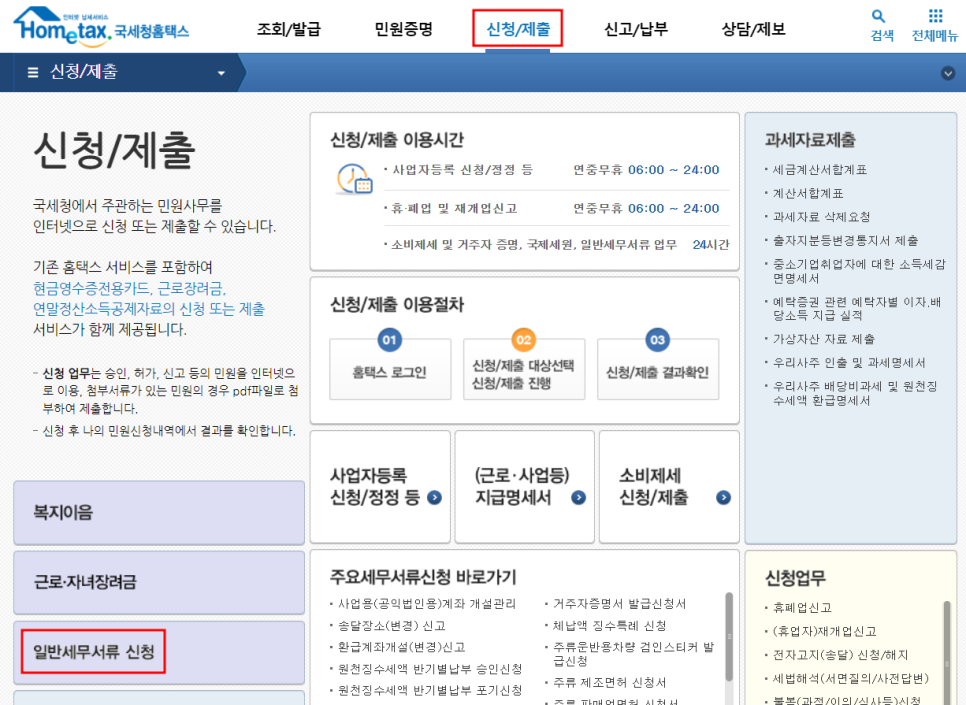The width and height of the screenshot is (966, 705).
Task: Click the Hometax logo
Action: 101,26
